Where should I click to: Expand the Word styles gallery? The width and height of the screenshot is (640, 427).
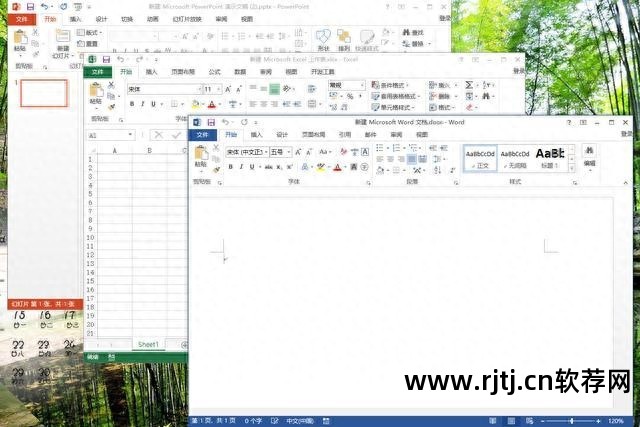point(572,168)
